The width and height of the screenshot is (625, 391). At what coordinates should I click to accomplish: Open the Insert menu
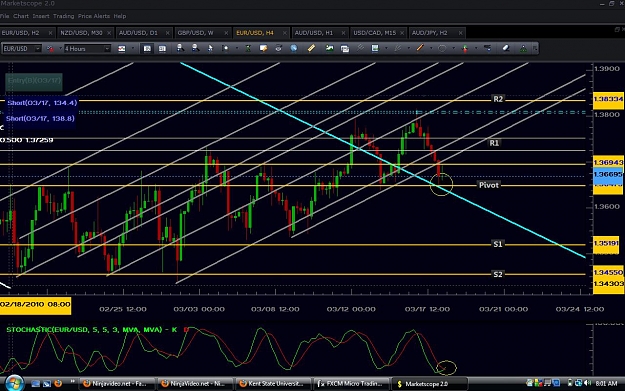pos(41,16)
